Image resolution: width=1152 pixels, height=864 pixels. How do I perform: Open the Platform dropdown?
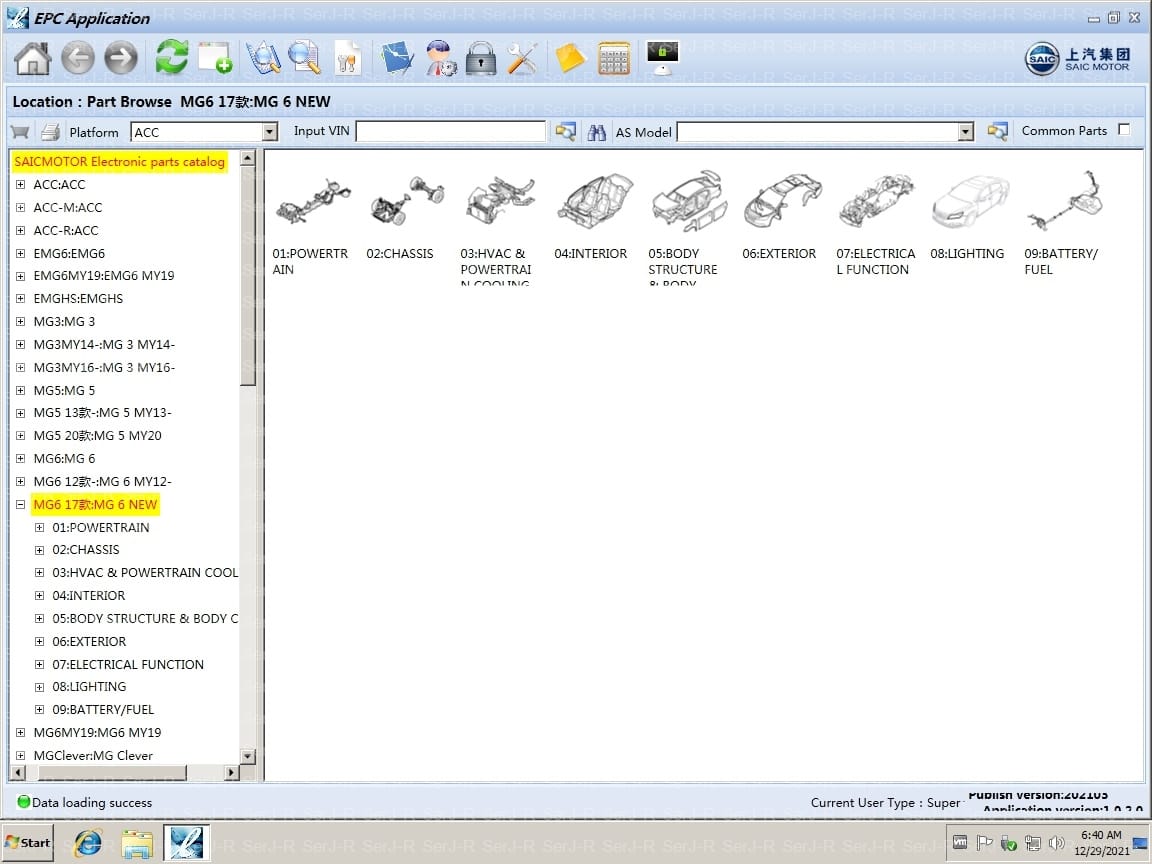270,132
